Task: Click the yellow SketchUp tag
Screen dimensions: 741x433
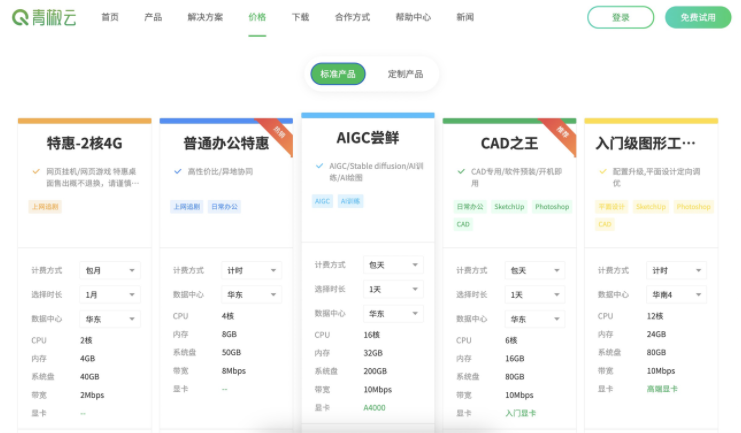Action: pos(651,207)
